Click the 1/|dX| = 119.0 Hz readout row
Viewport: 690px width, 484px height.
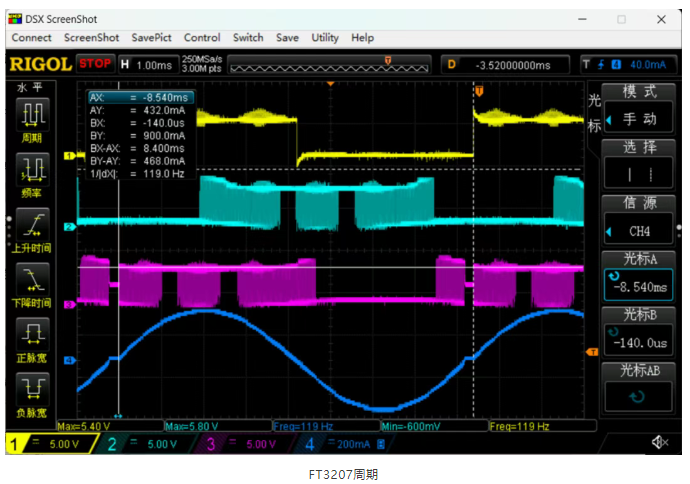coord(138,174)
